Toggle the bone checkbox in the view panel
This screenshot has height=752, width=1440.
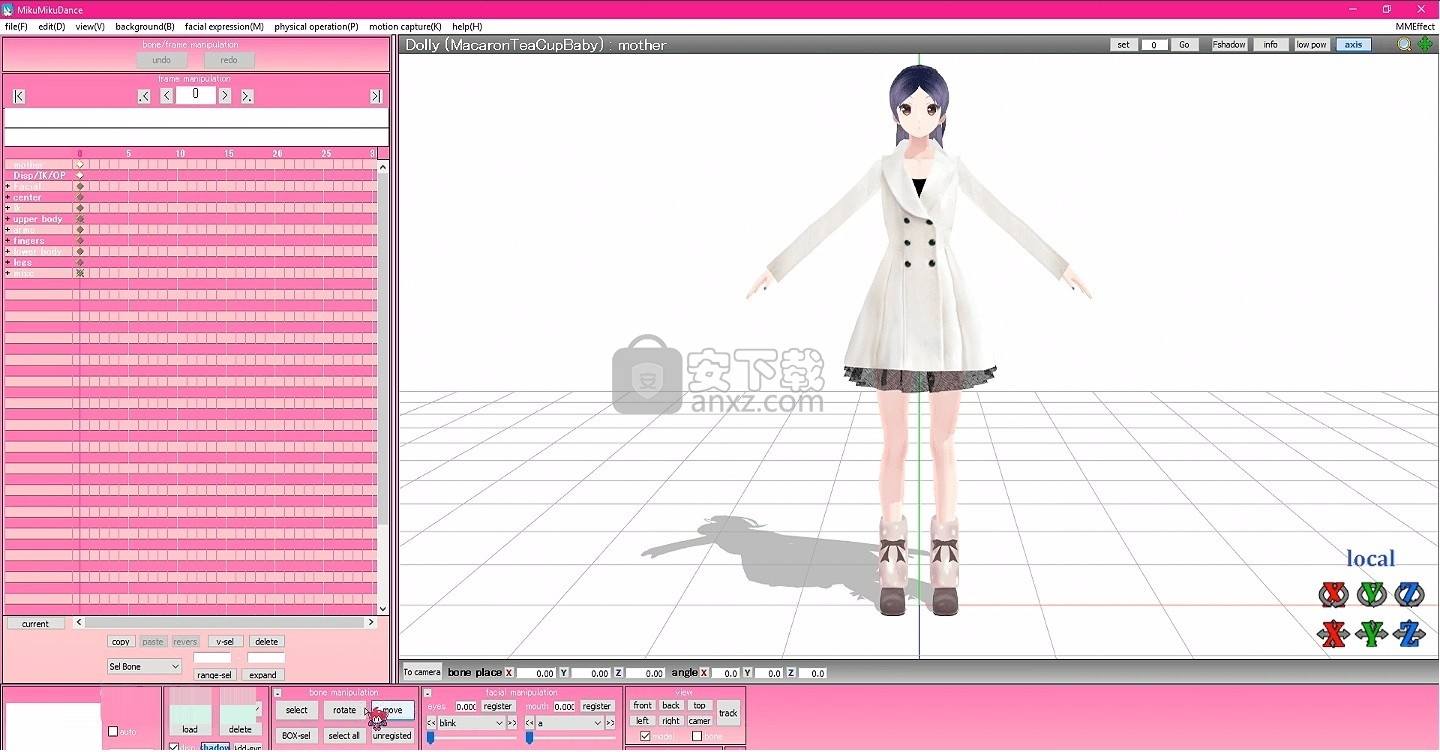click(x=697, y=737)
